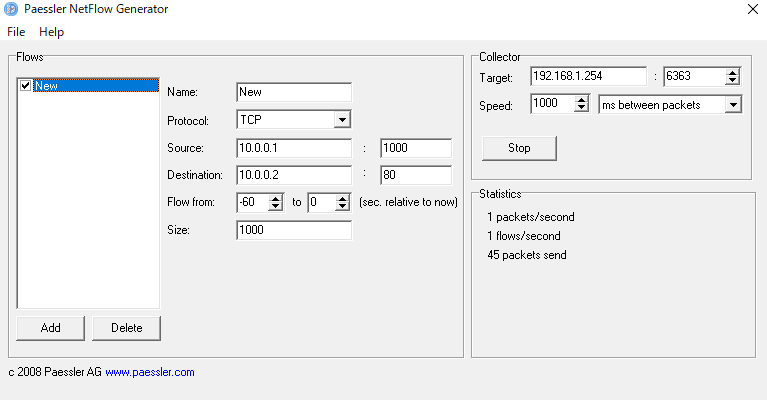Increase the Collector target port number
Image resolution: width=767 pixels, height=400 pixels.
(733, 72)
